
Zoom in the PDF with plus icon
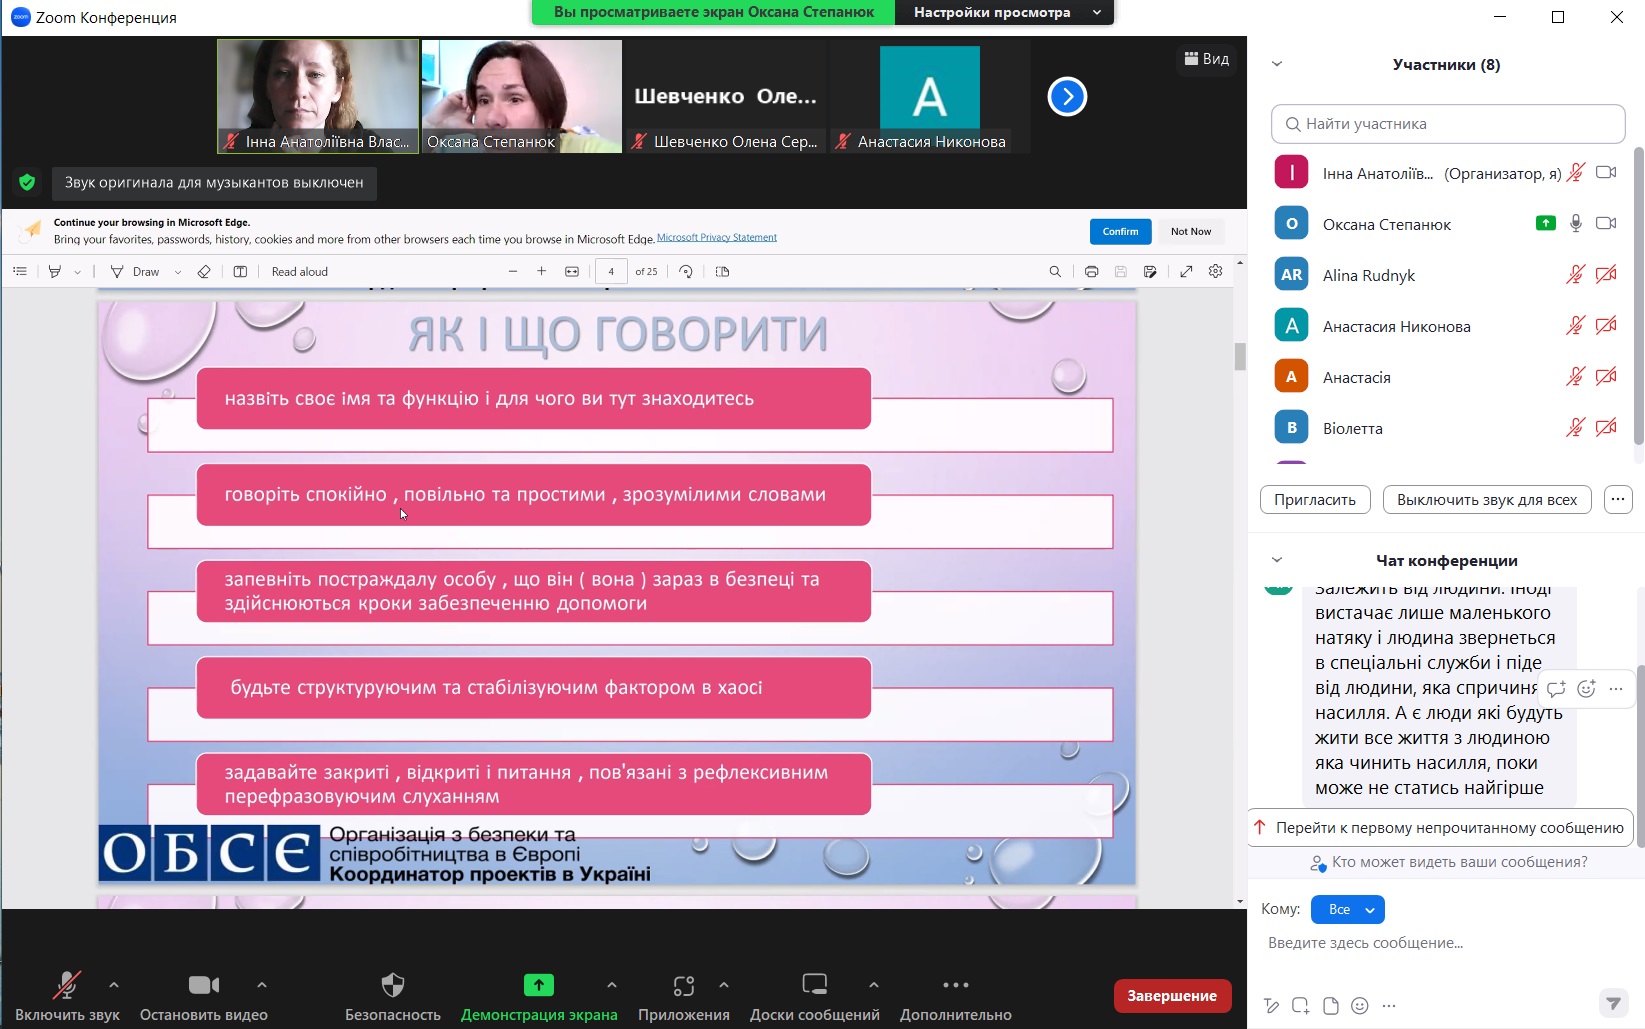point(542,271)
